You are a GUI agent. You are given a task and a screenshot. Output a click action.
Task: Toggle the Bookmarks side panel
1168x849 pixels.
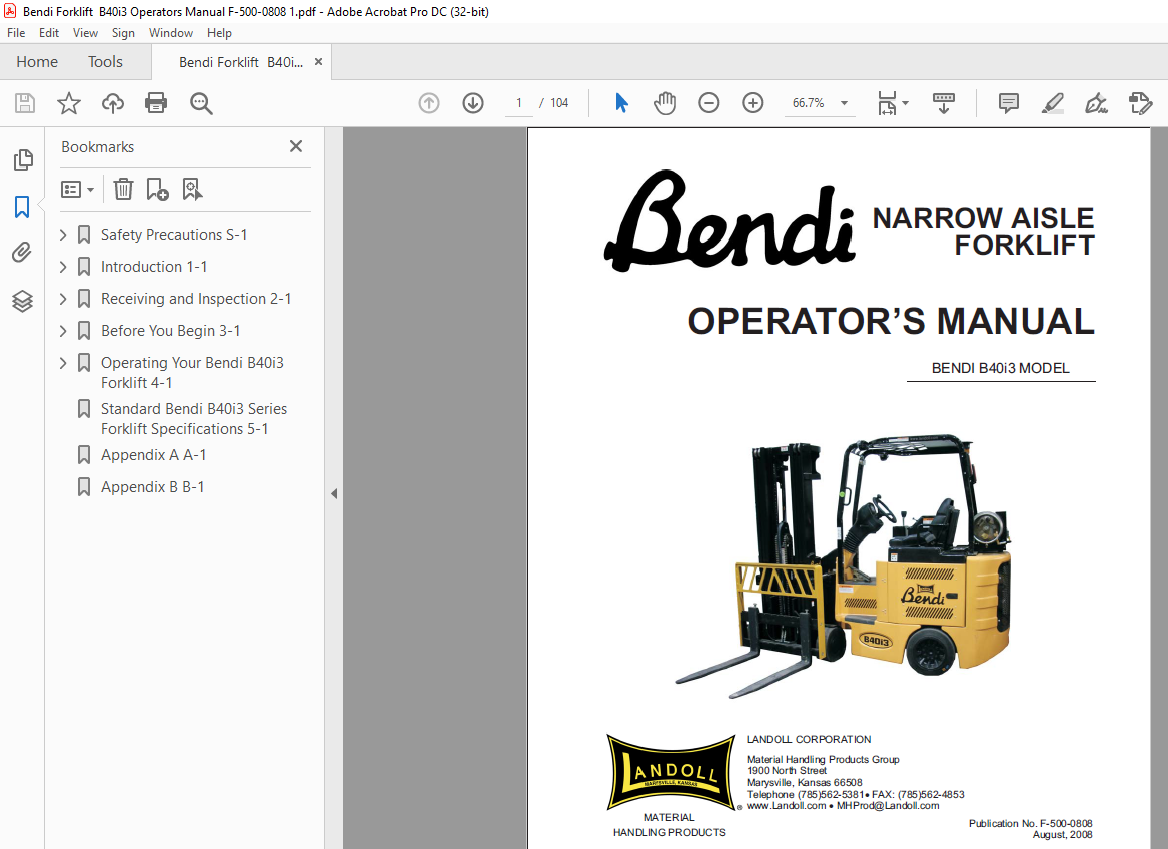pyautogui.click(x=22, y=206)
